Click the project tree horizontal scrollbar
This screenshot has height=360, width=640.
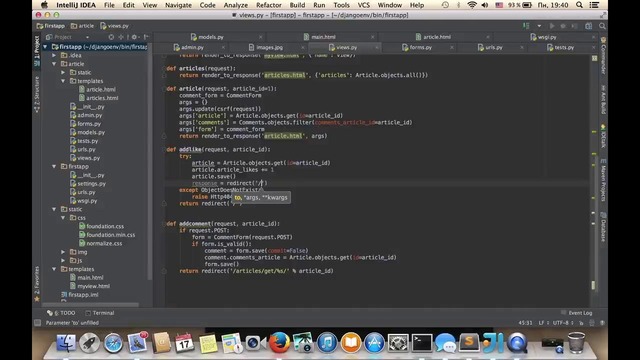pyautogui.click(x=91, y=304)
